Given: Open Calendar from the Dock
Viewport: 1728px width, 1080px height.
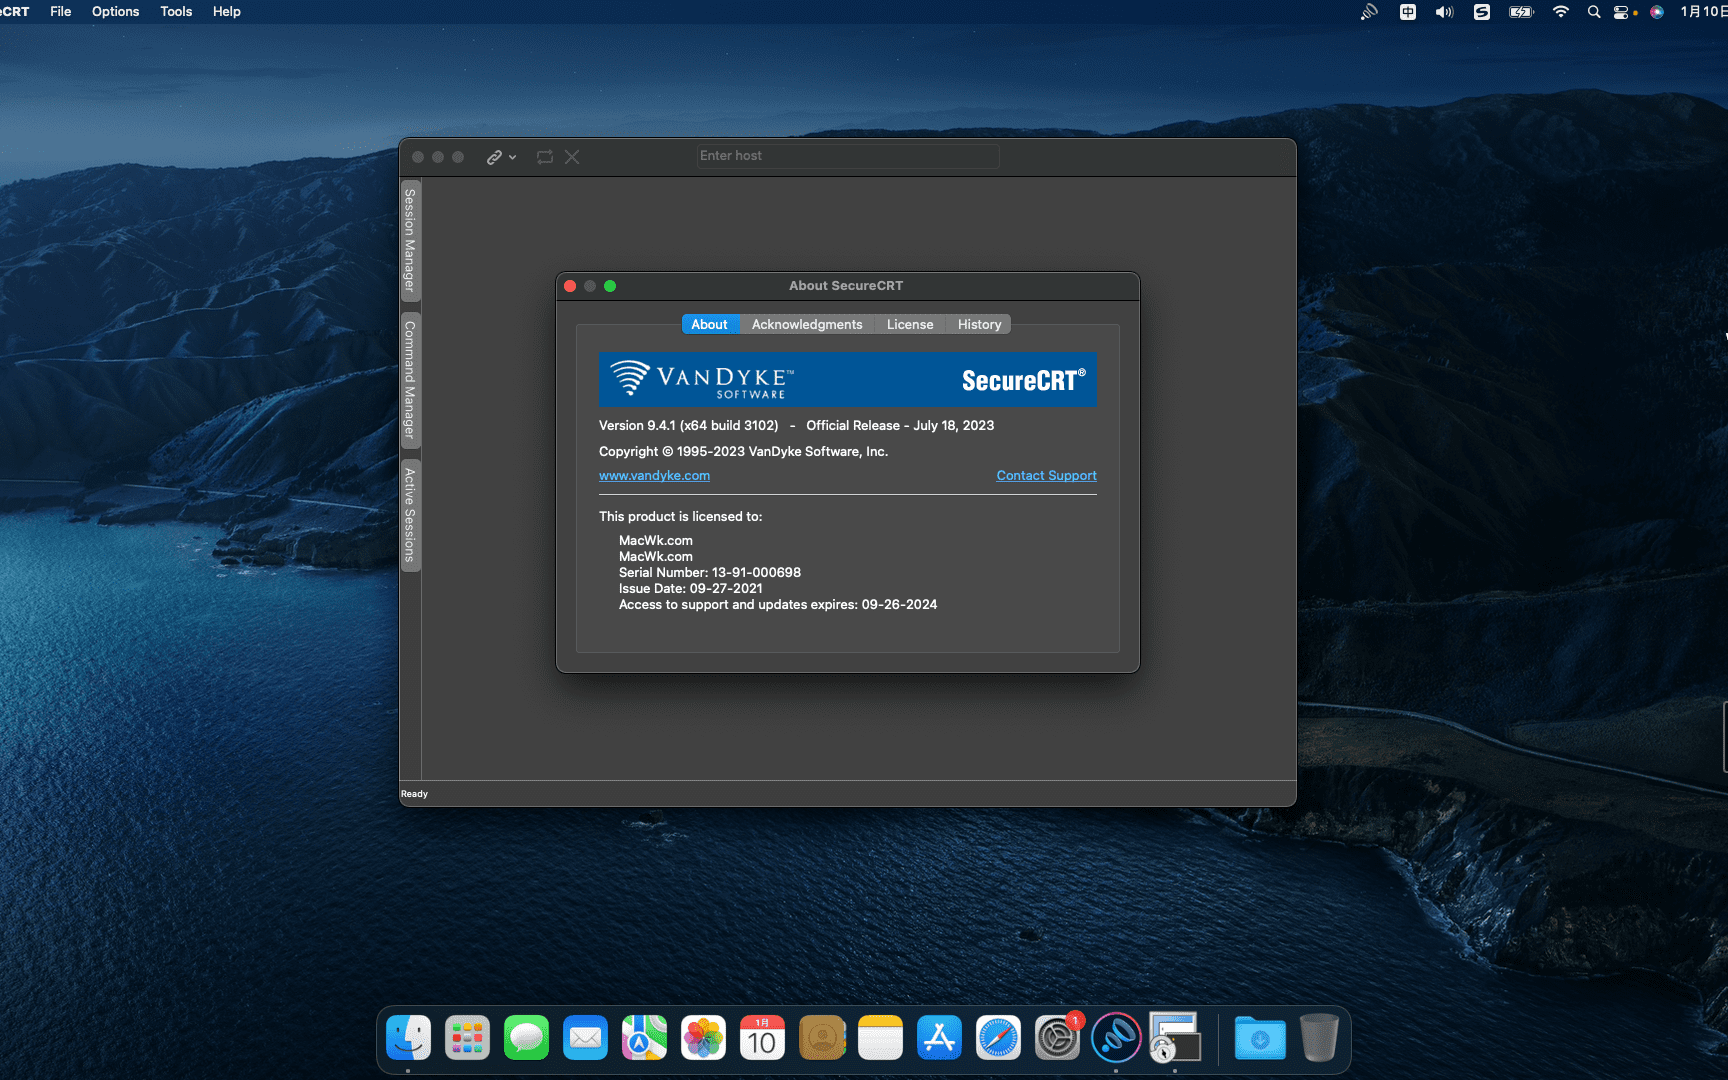Looking at the screenshot, I should pos(762,1038).
